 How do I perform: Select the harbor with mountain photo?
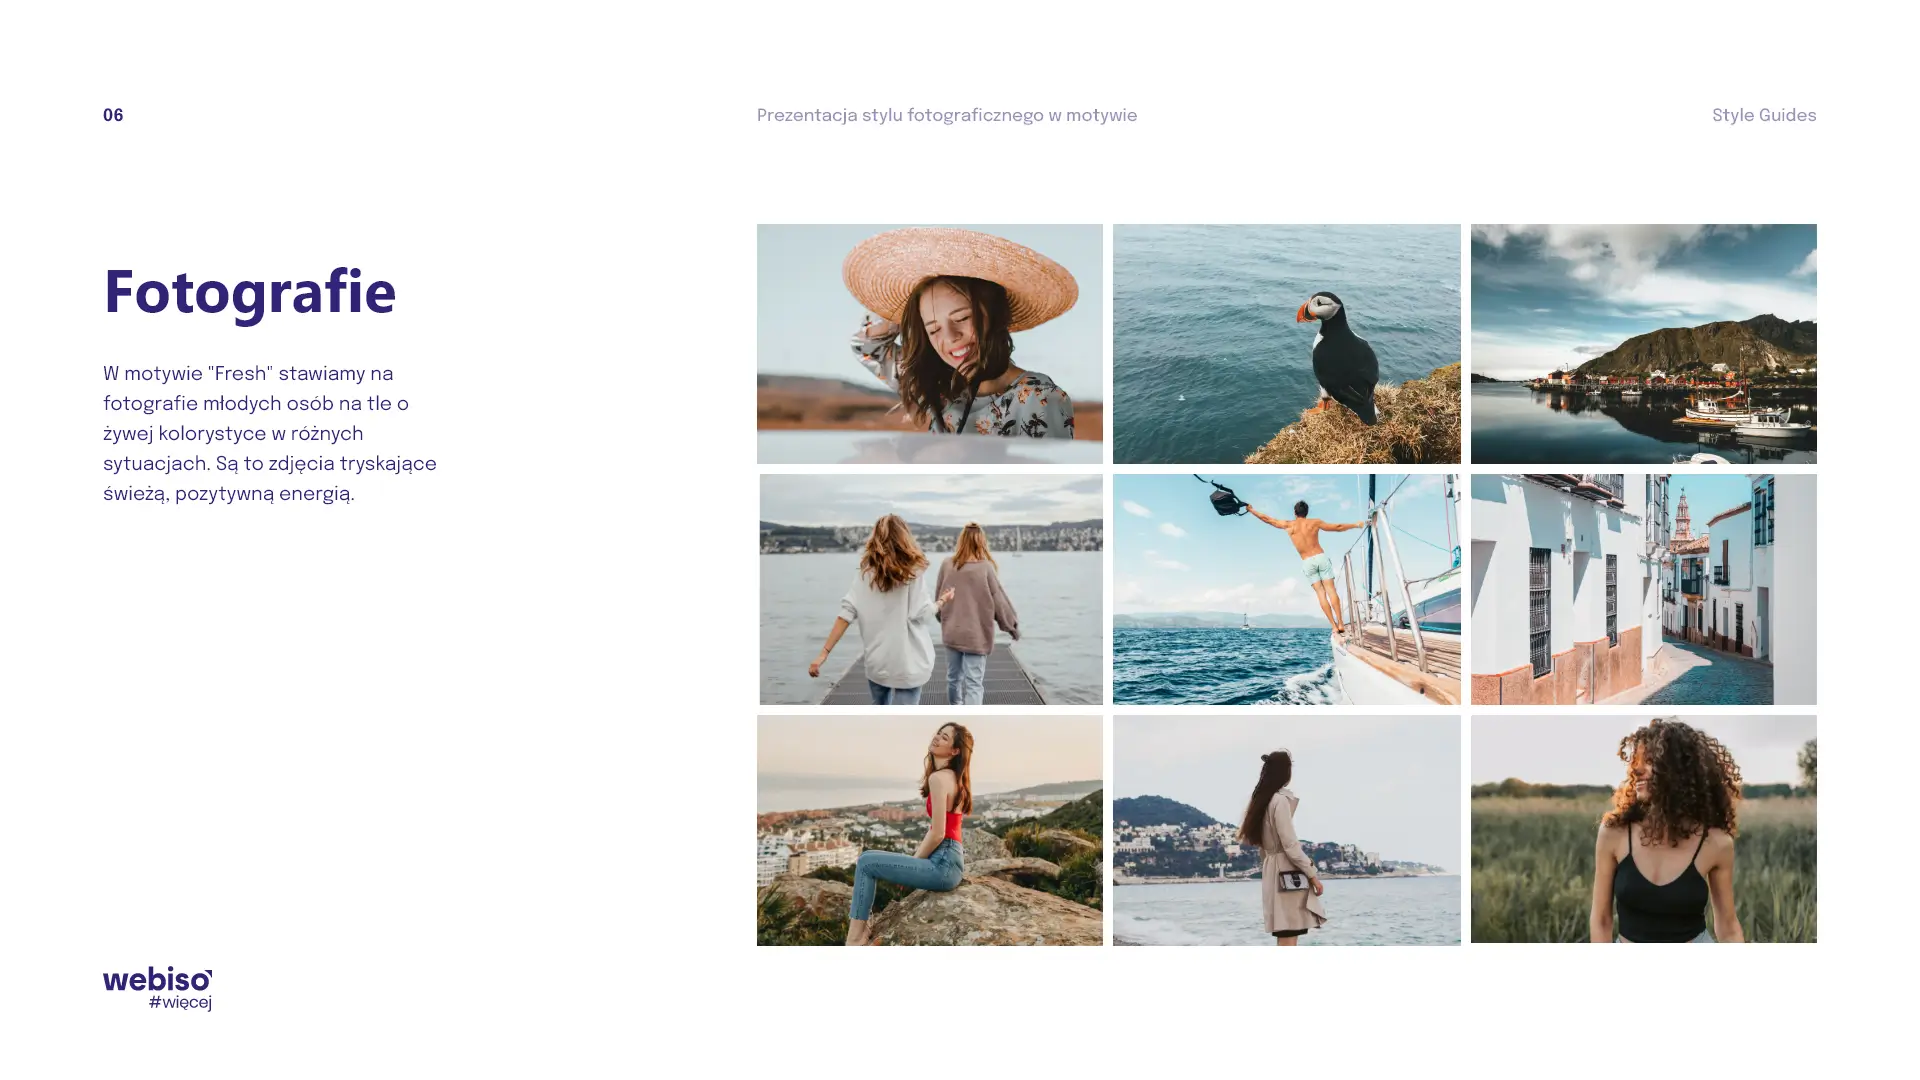(1643, 343)
